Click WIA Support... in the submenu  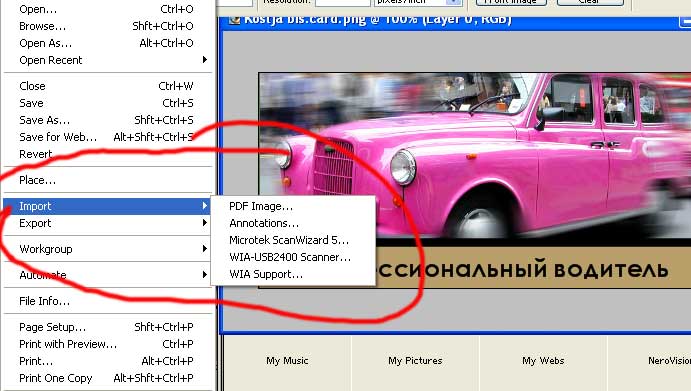[x=293, y=274]
